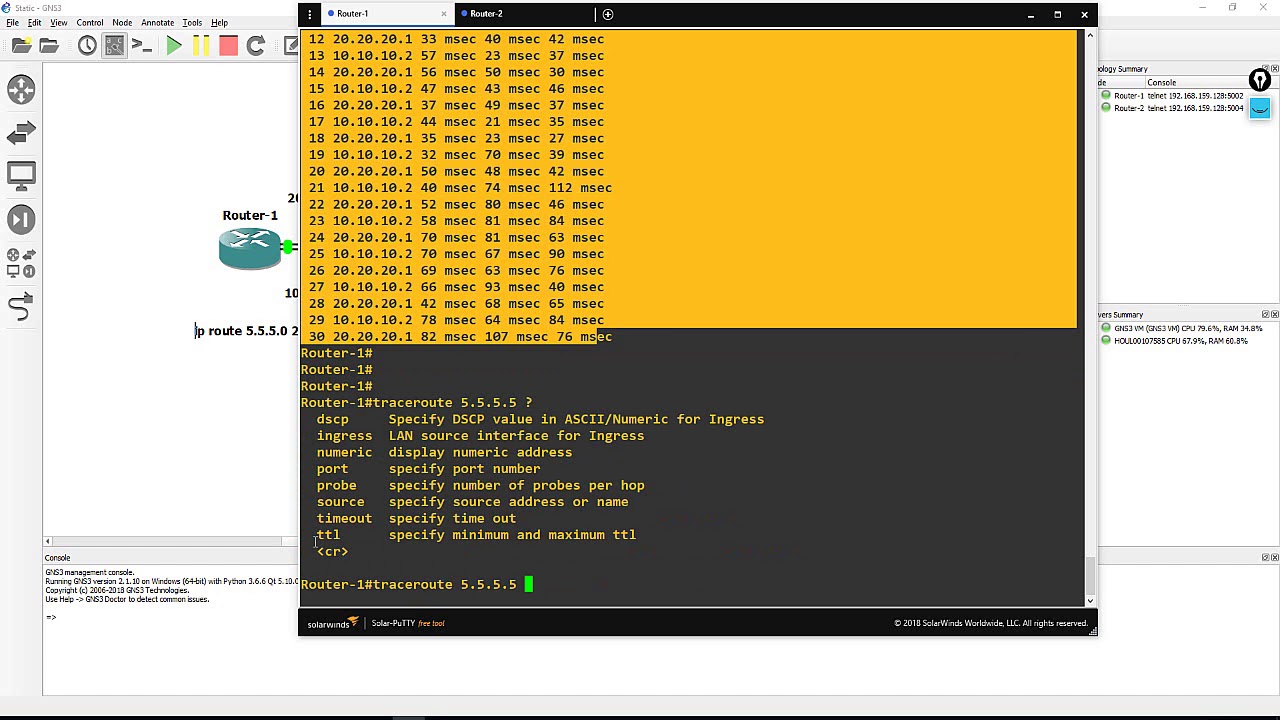This screenshot has width=1280, height=720.
Task: Click the blue overlay widget button
Action: pyautogui.click(x=1260, y=108)
